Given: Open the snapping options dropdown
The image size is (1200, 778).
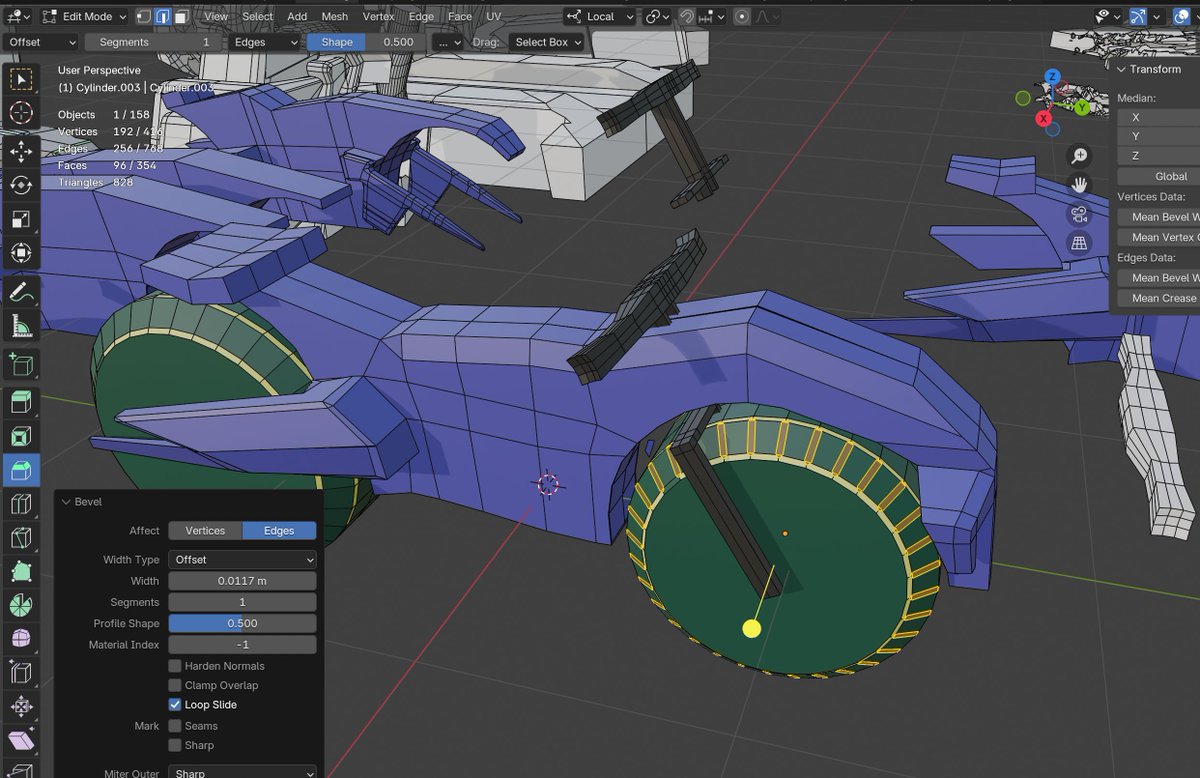Looking at the screenshot, I should point(713,16).
